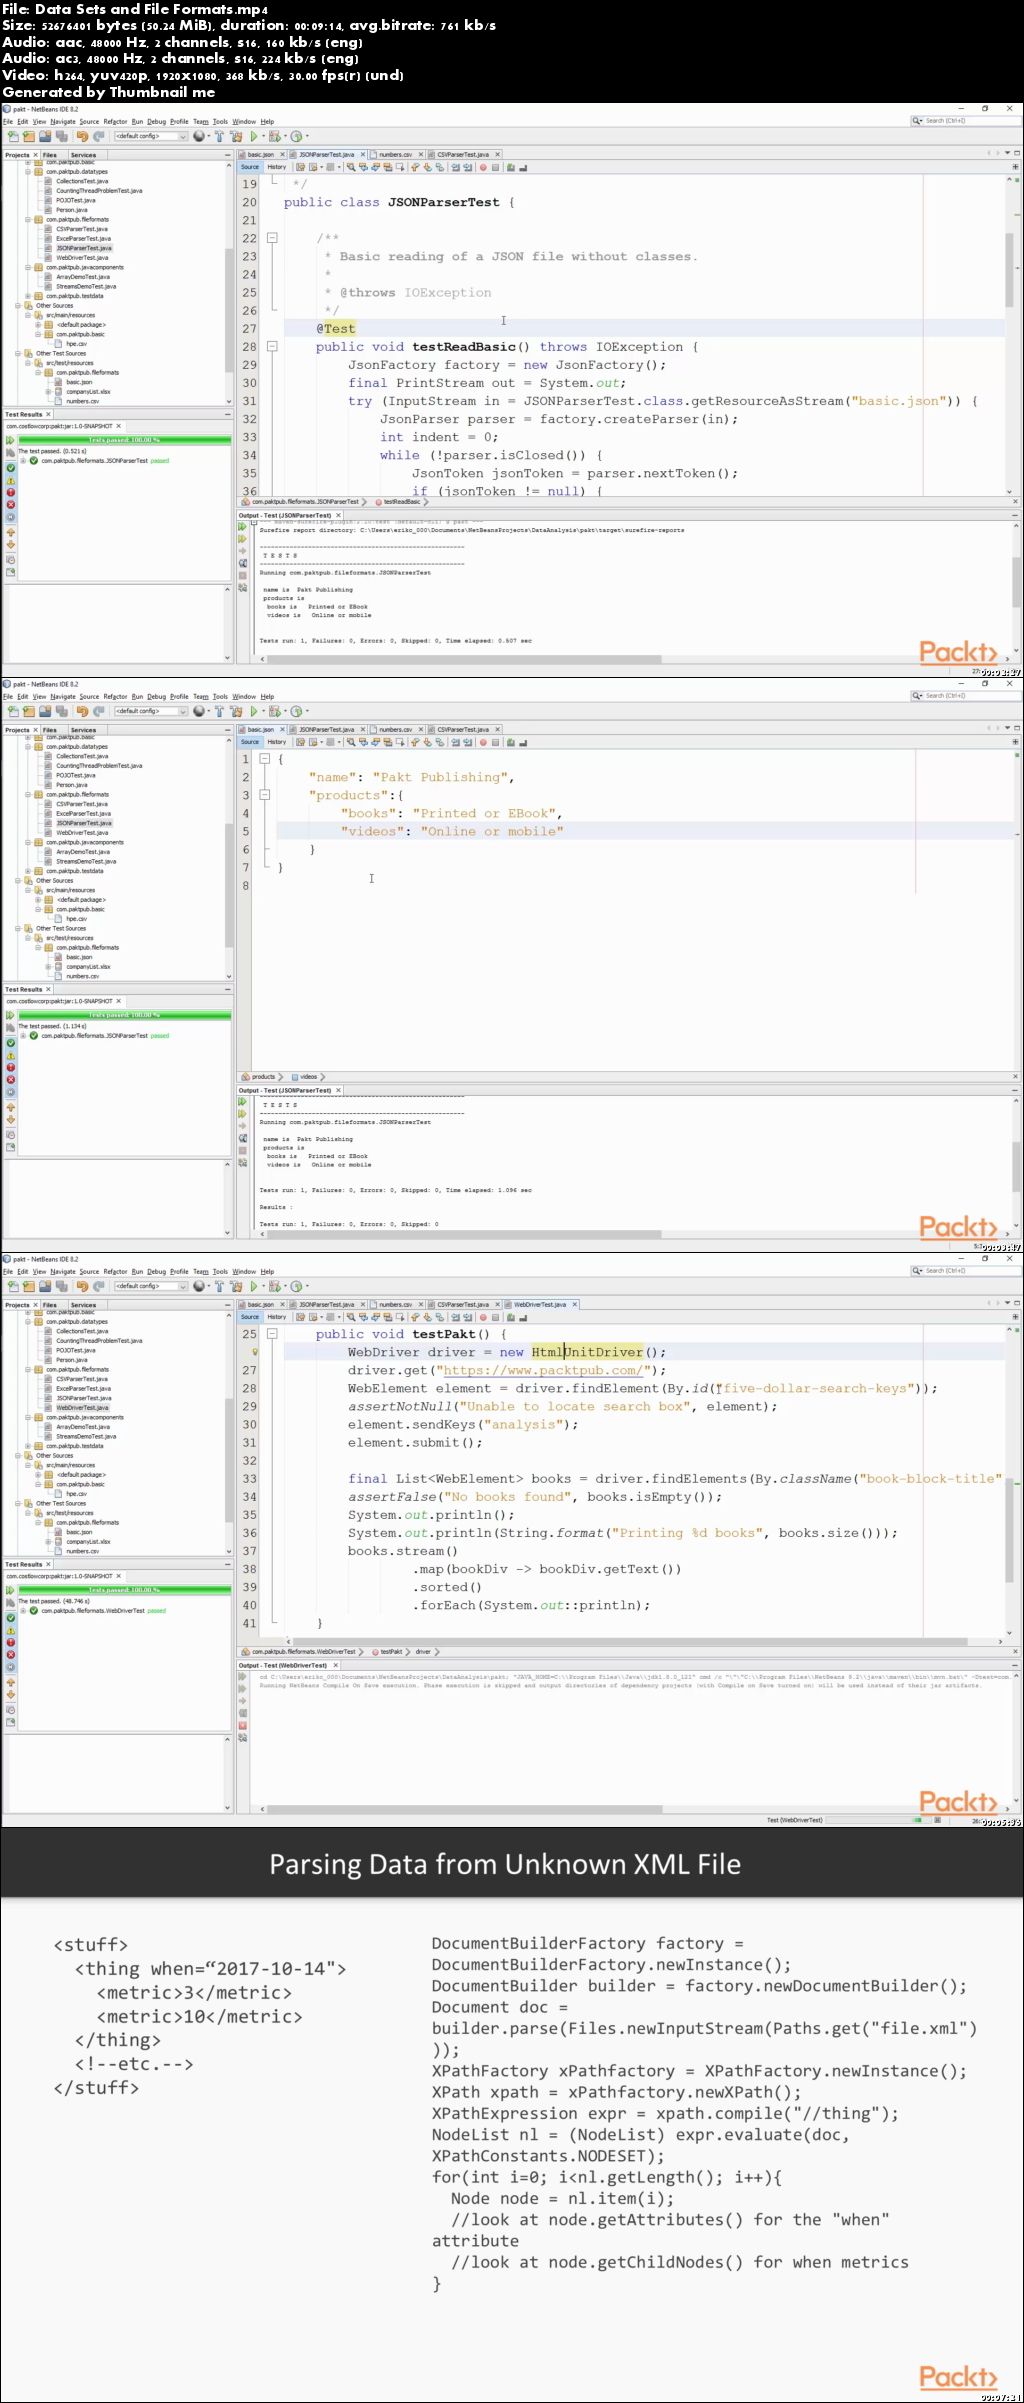
Task: Click red Start Macro Recording icon in JSONParserTest editor toolbar
Action: (x=483, y=167)
